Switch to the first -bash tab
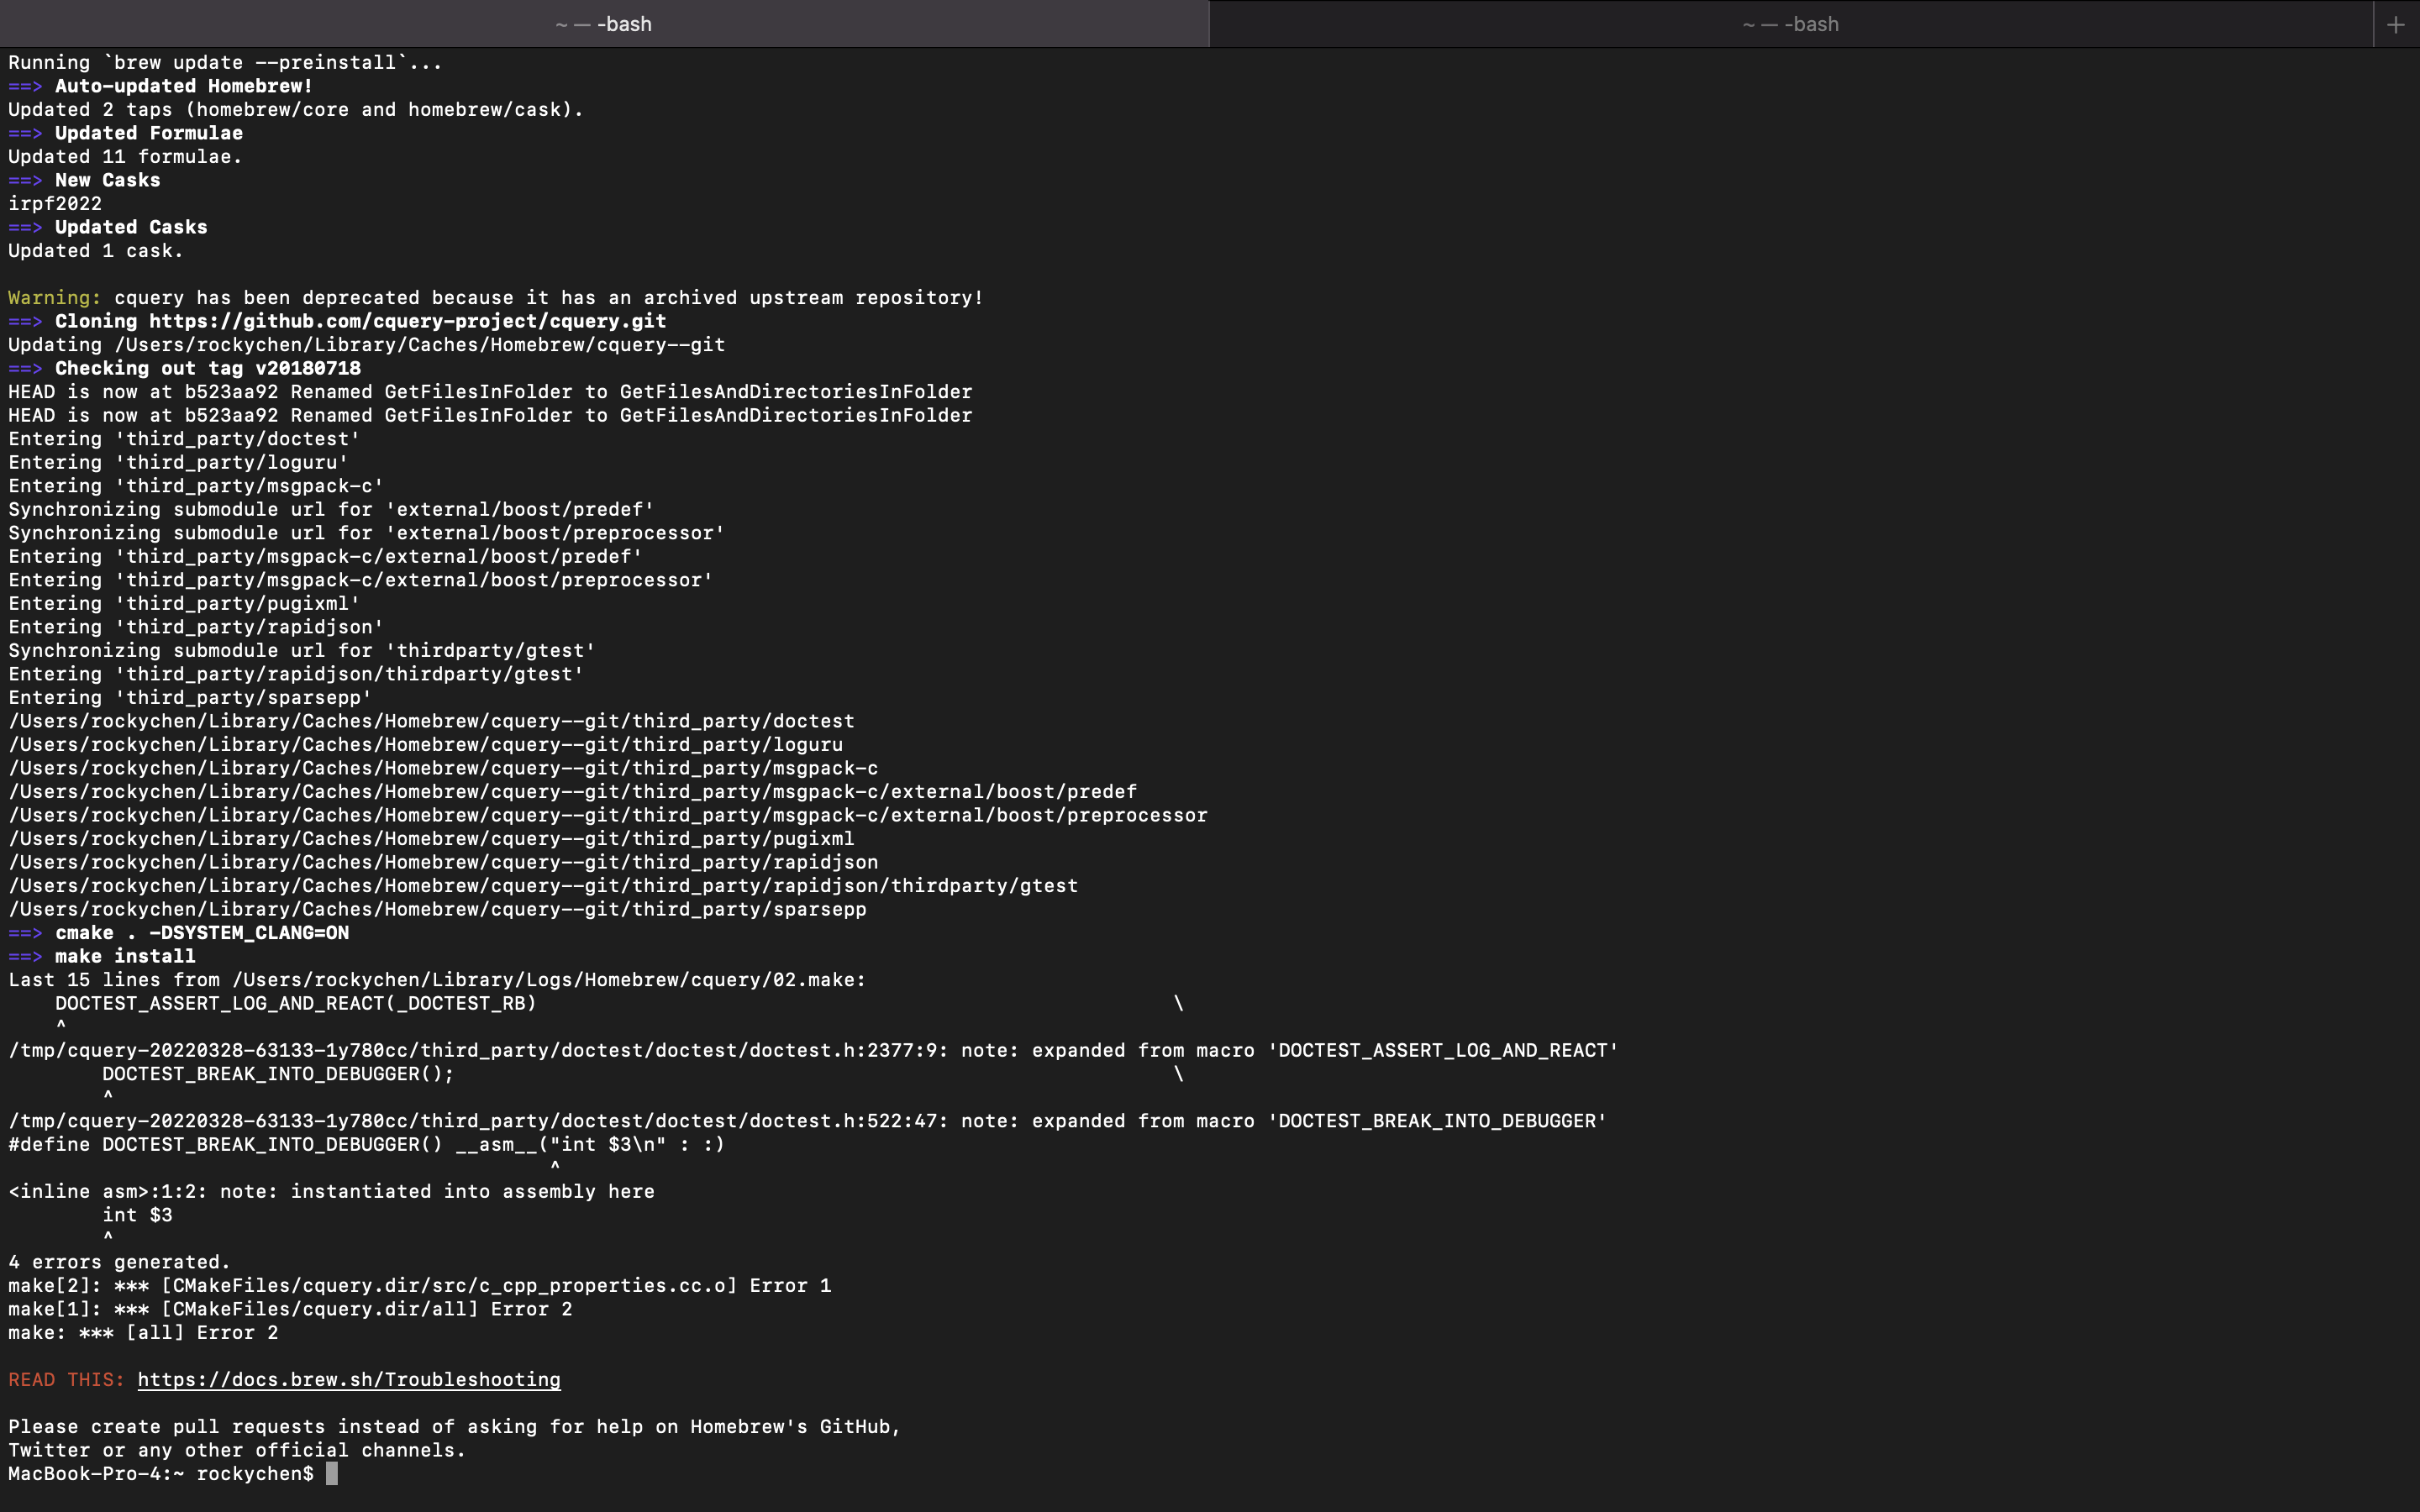The image size is (2420, 1512). click(x=604, y=24)
